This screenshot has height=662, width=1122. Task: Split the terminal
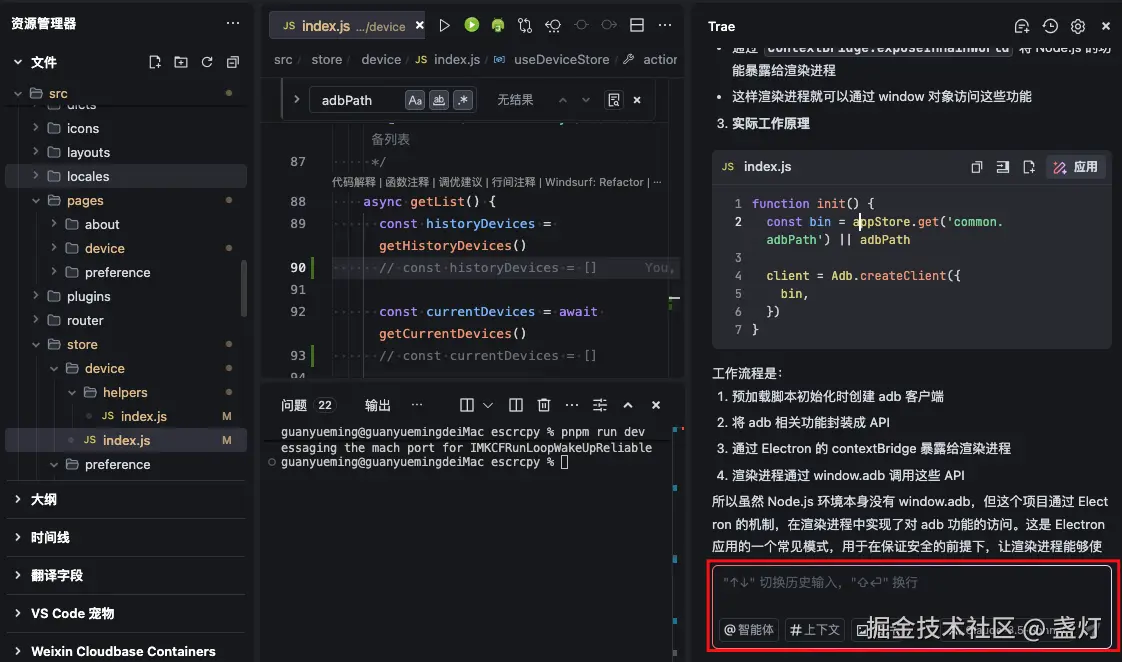coord(515,405)
